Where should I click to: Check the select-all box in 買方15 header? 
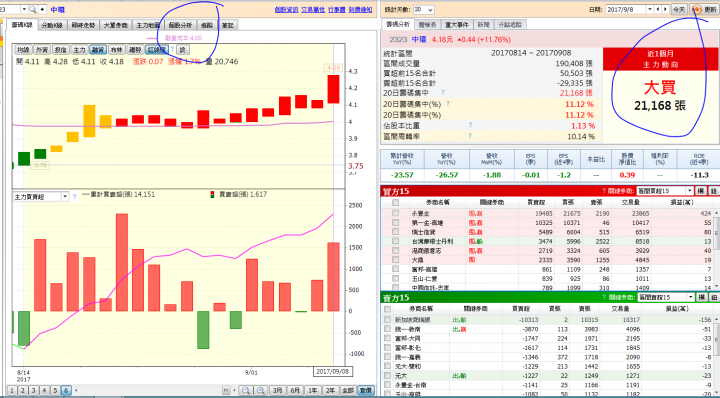395,202
